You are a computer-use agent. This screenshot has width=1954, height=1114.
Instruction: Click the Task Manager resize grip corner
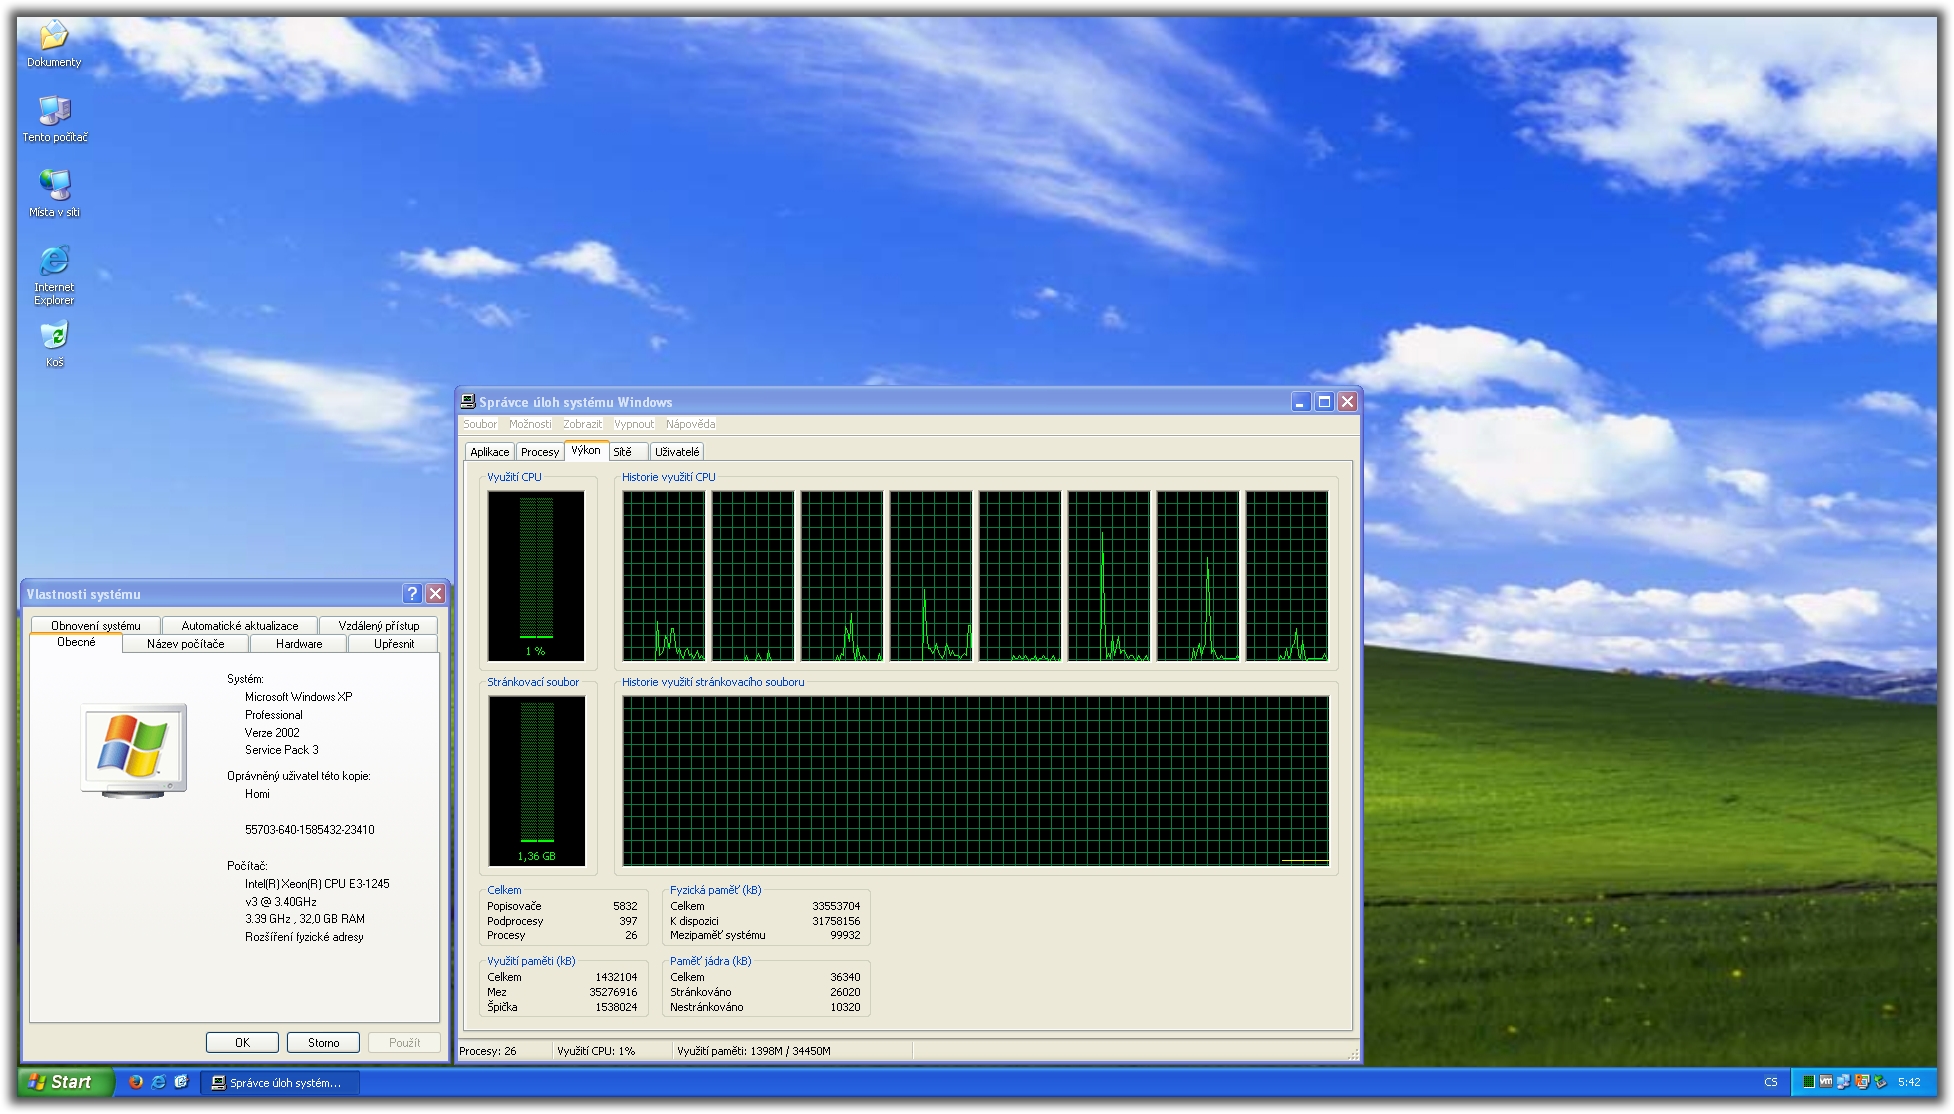click(1354, 1054)
